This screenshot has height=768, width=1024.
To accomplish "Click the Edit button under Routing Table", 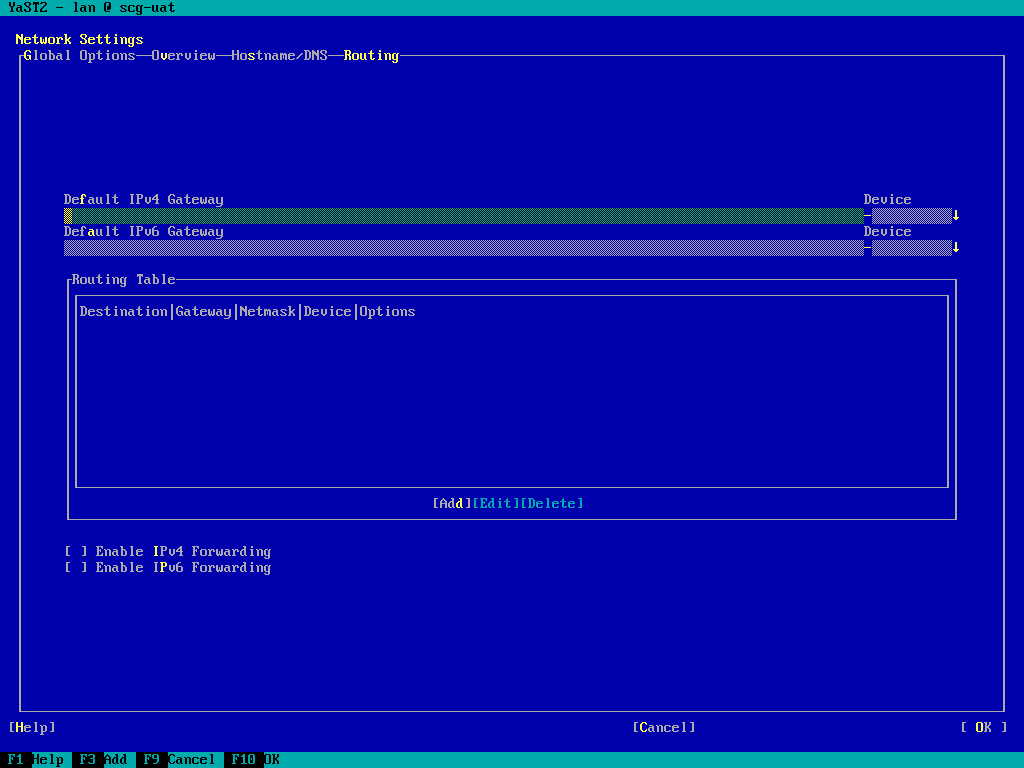I will click(x=496, y=504).
